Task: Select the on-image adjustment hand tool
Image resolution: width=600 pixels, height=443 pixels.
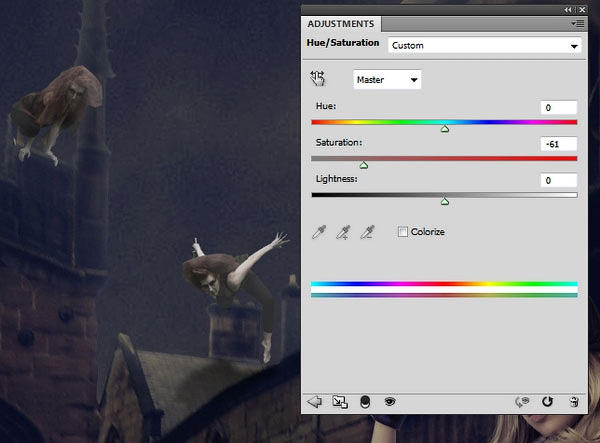Action: pyautogui.click(x=318, y=78)
